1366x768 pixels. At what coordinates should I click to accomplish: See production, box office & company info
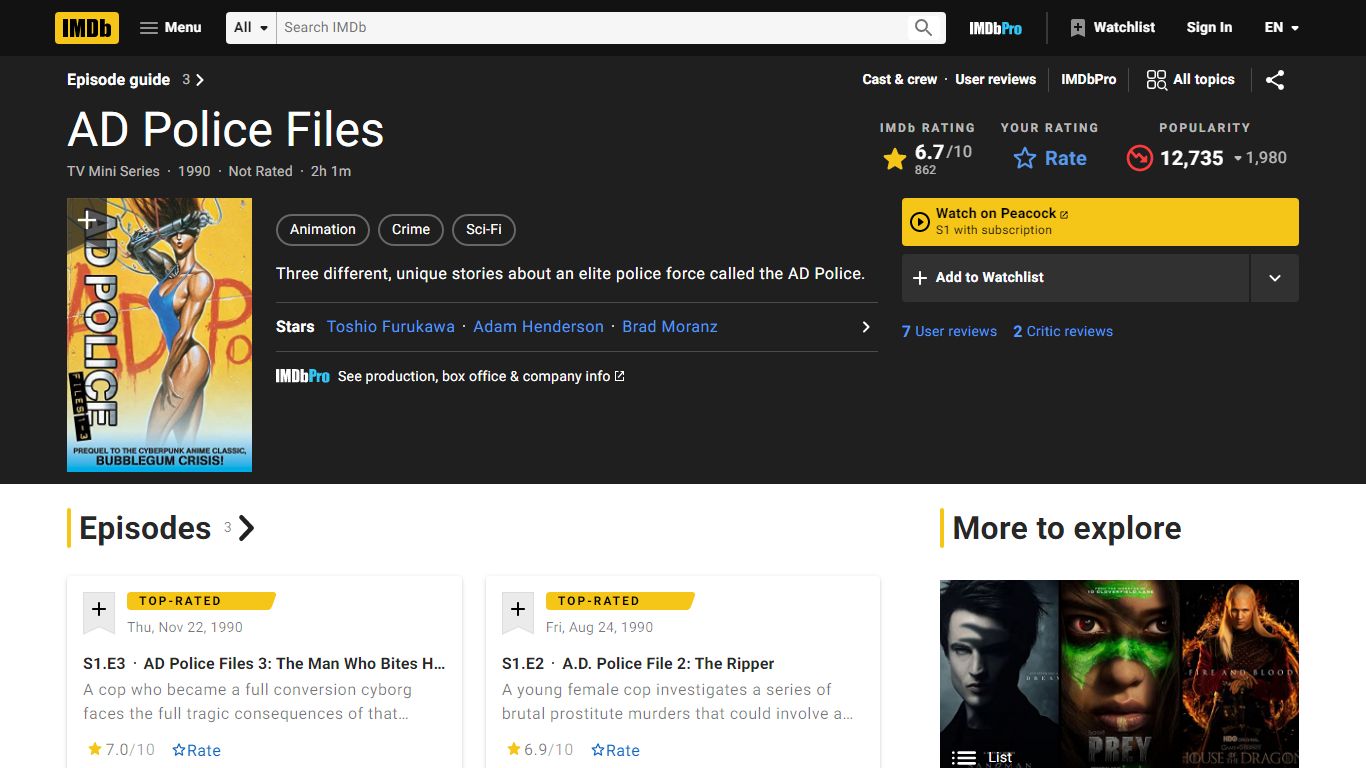pos(481,376)
